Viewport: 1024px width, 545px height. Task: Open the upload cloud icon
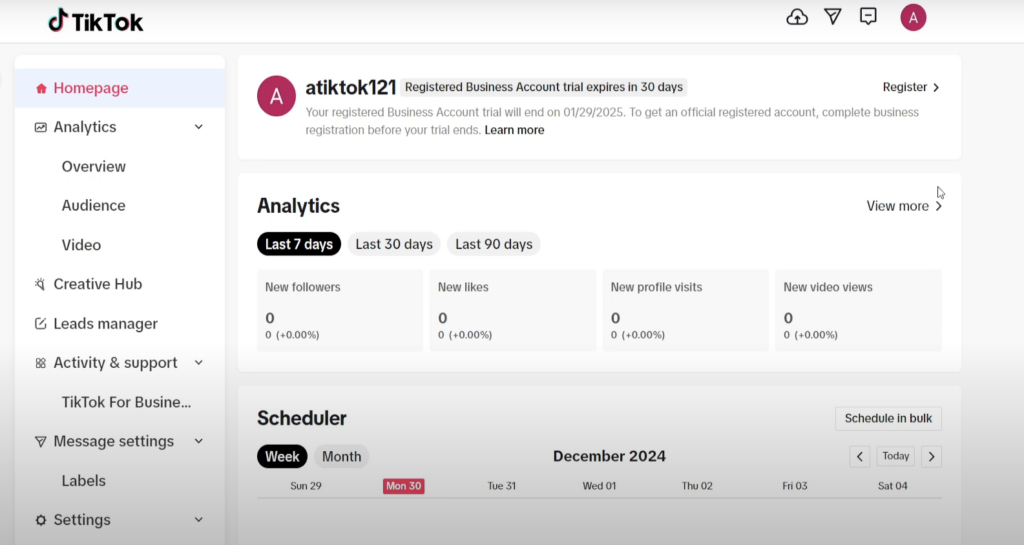pos(797,17)
